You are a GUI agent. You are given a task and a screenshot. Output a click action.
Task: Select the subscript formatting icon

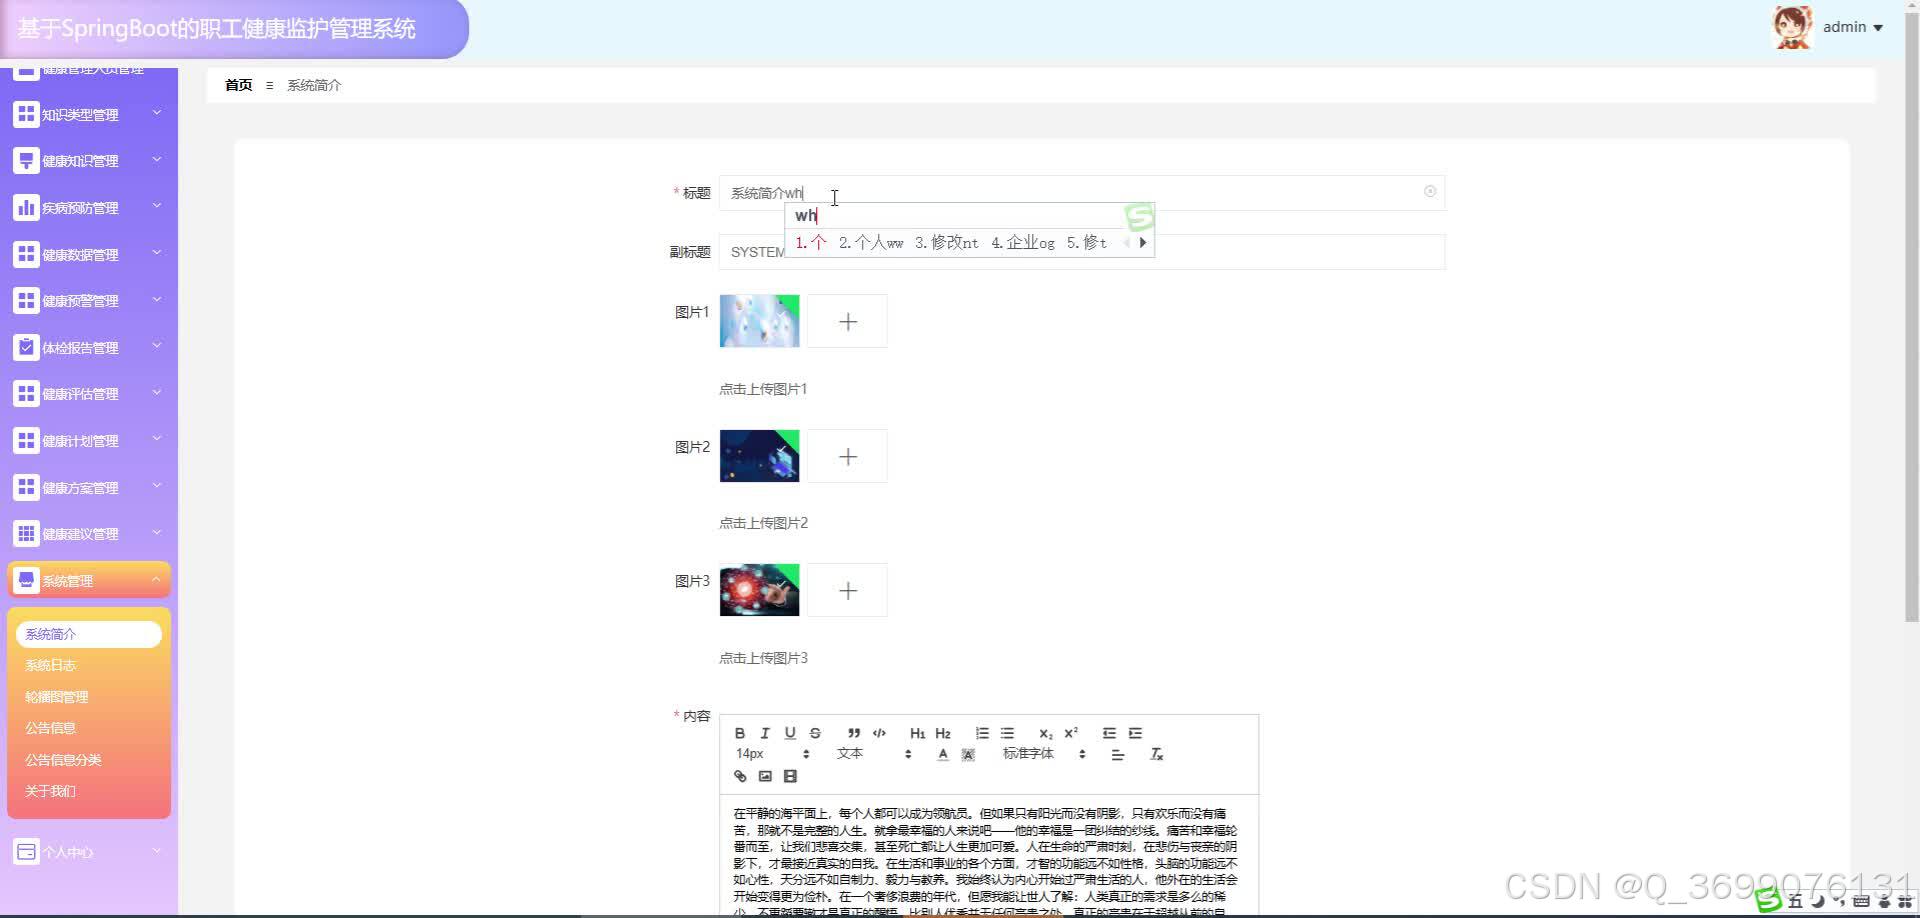coord(1045,733)
